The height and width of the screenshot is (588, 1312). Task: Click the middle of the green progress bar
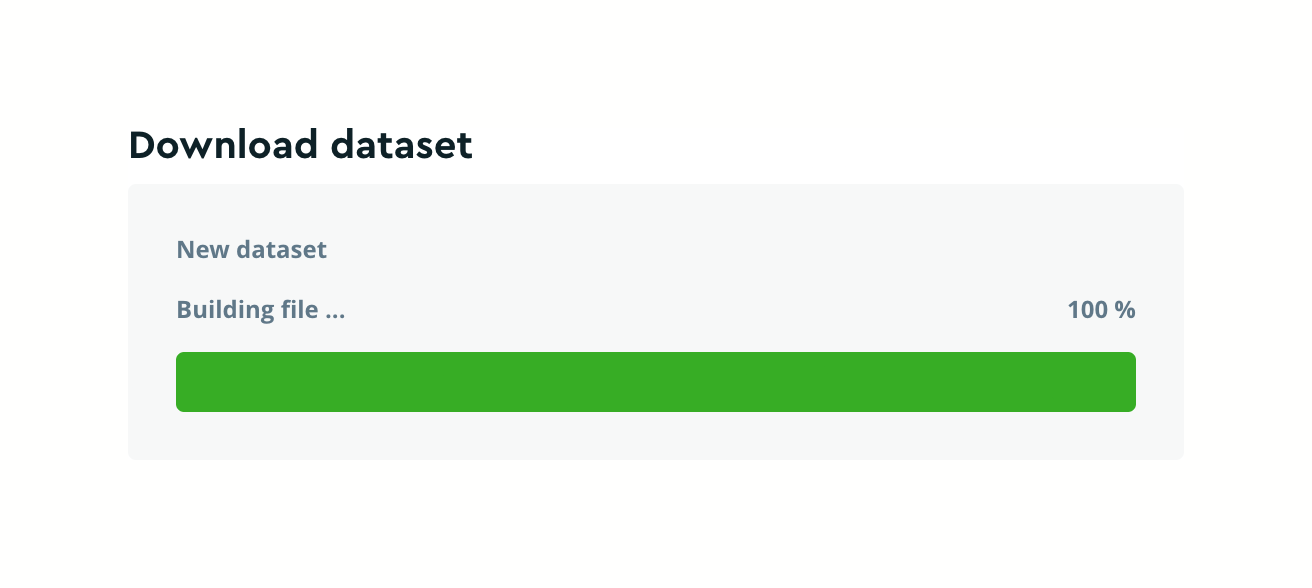click(x=656, y=381)
